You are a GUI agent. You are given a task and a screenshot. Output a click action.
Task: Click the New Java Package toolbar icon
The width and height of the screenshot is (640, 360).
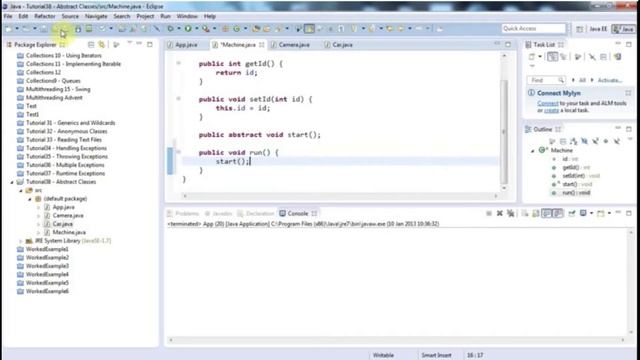pos(225,29)
